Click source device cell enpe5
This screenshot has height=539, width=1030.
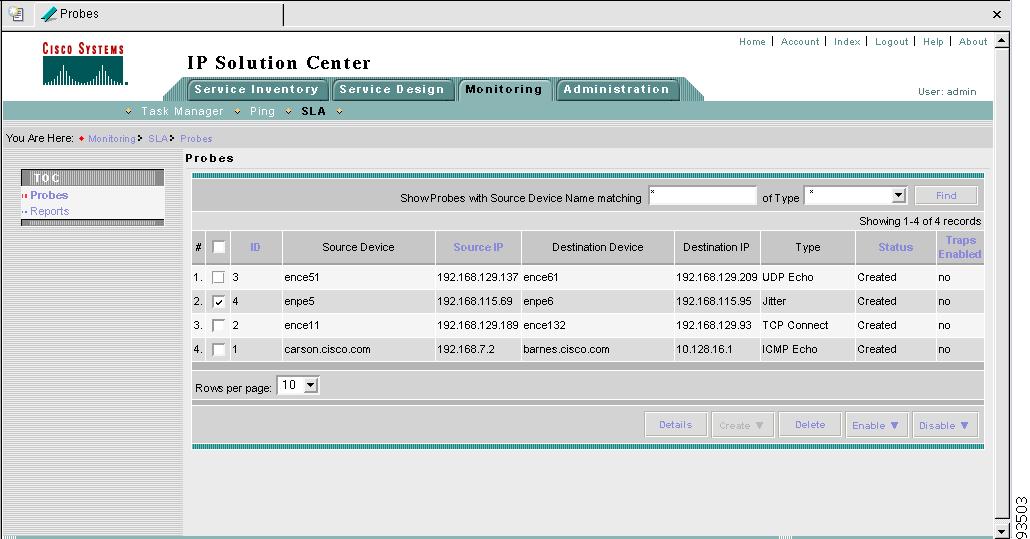click(x=299, y=301)
